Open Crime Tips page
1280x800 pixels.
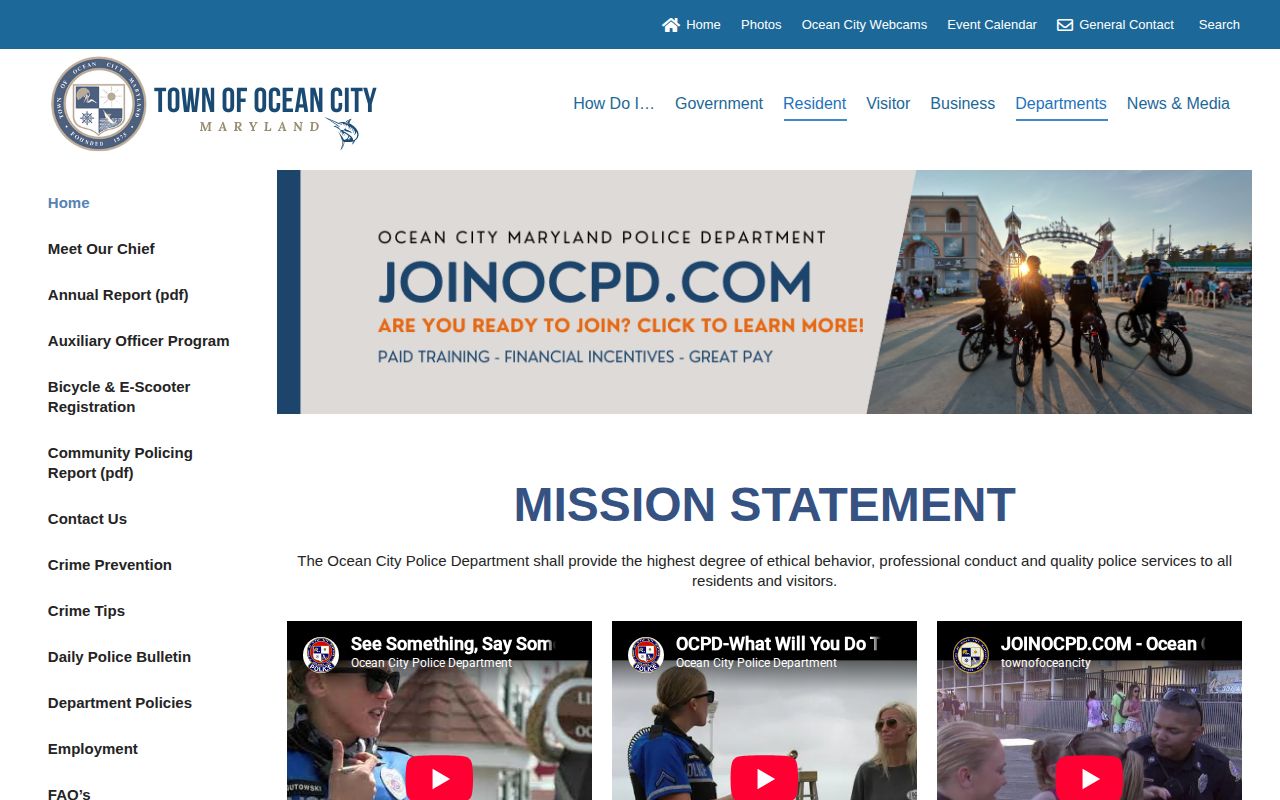(x=86, y=611)
